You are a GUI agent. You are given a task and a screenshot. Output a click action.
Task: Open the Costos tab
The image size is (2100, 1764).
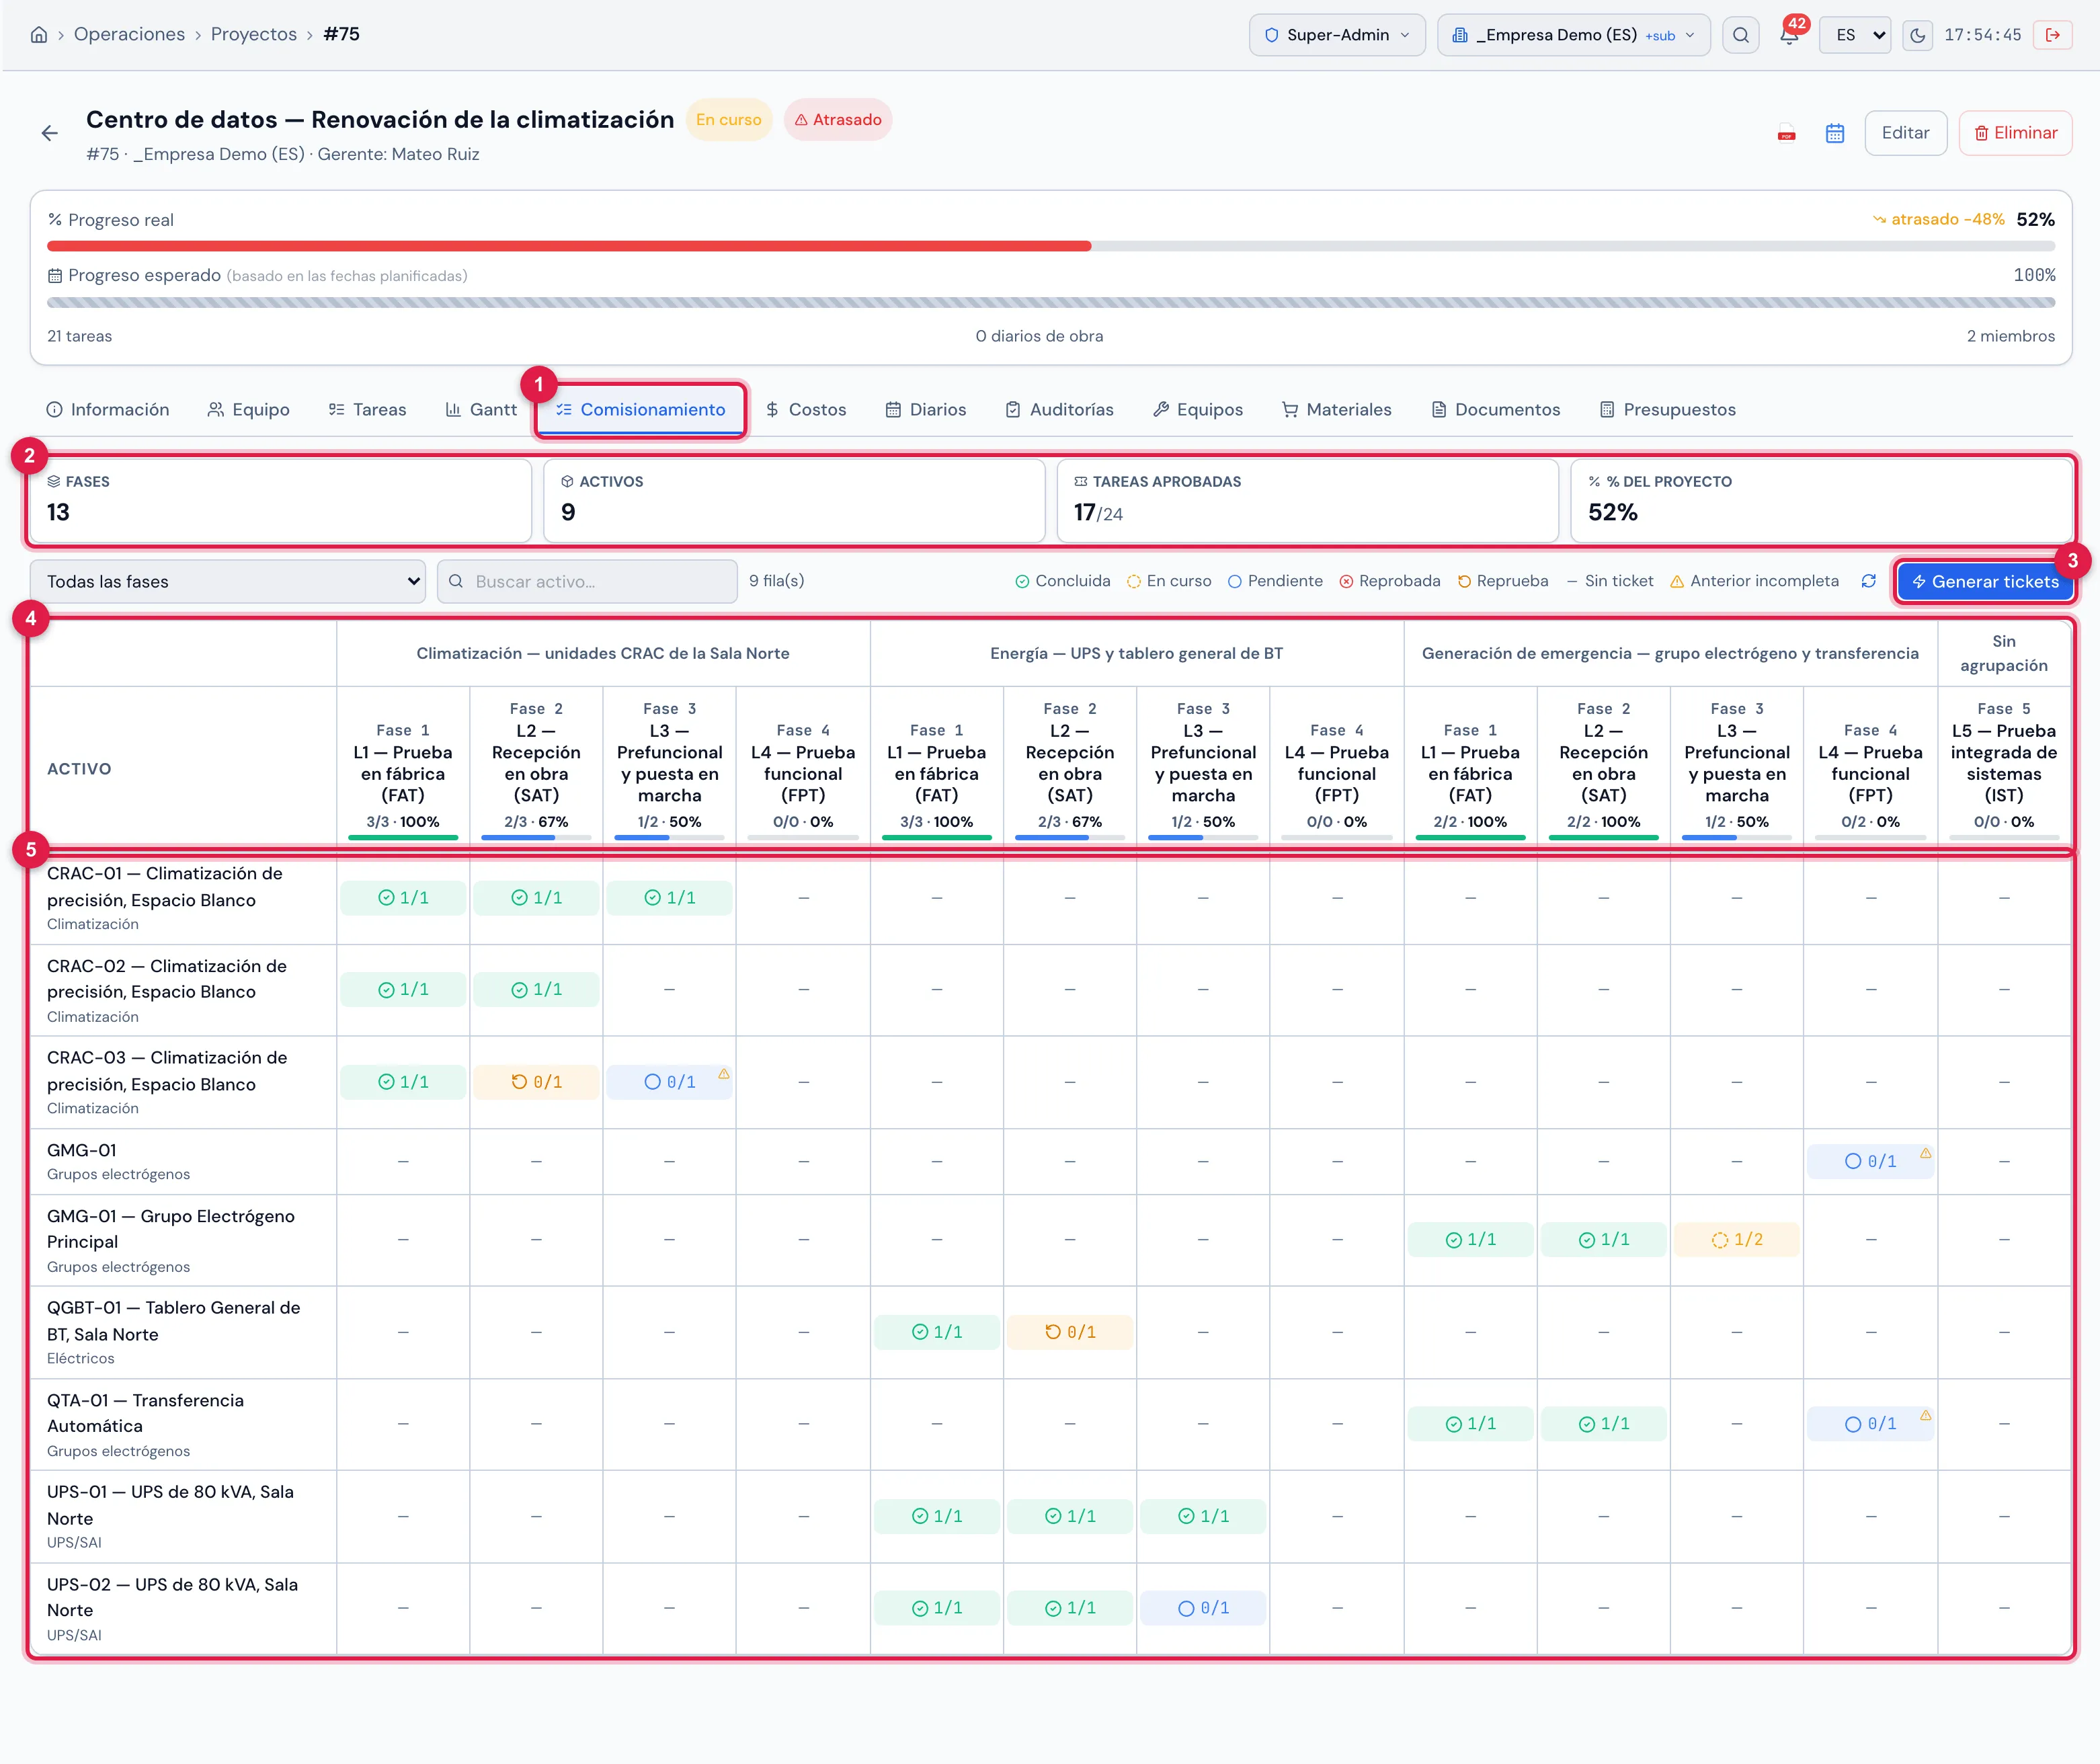point(806,410)
